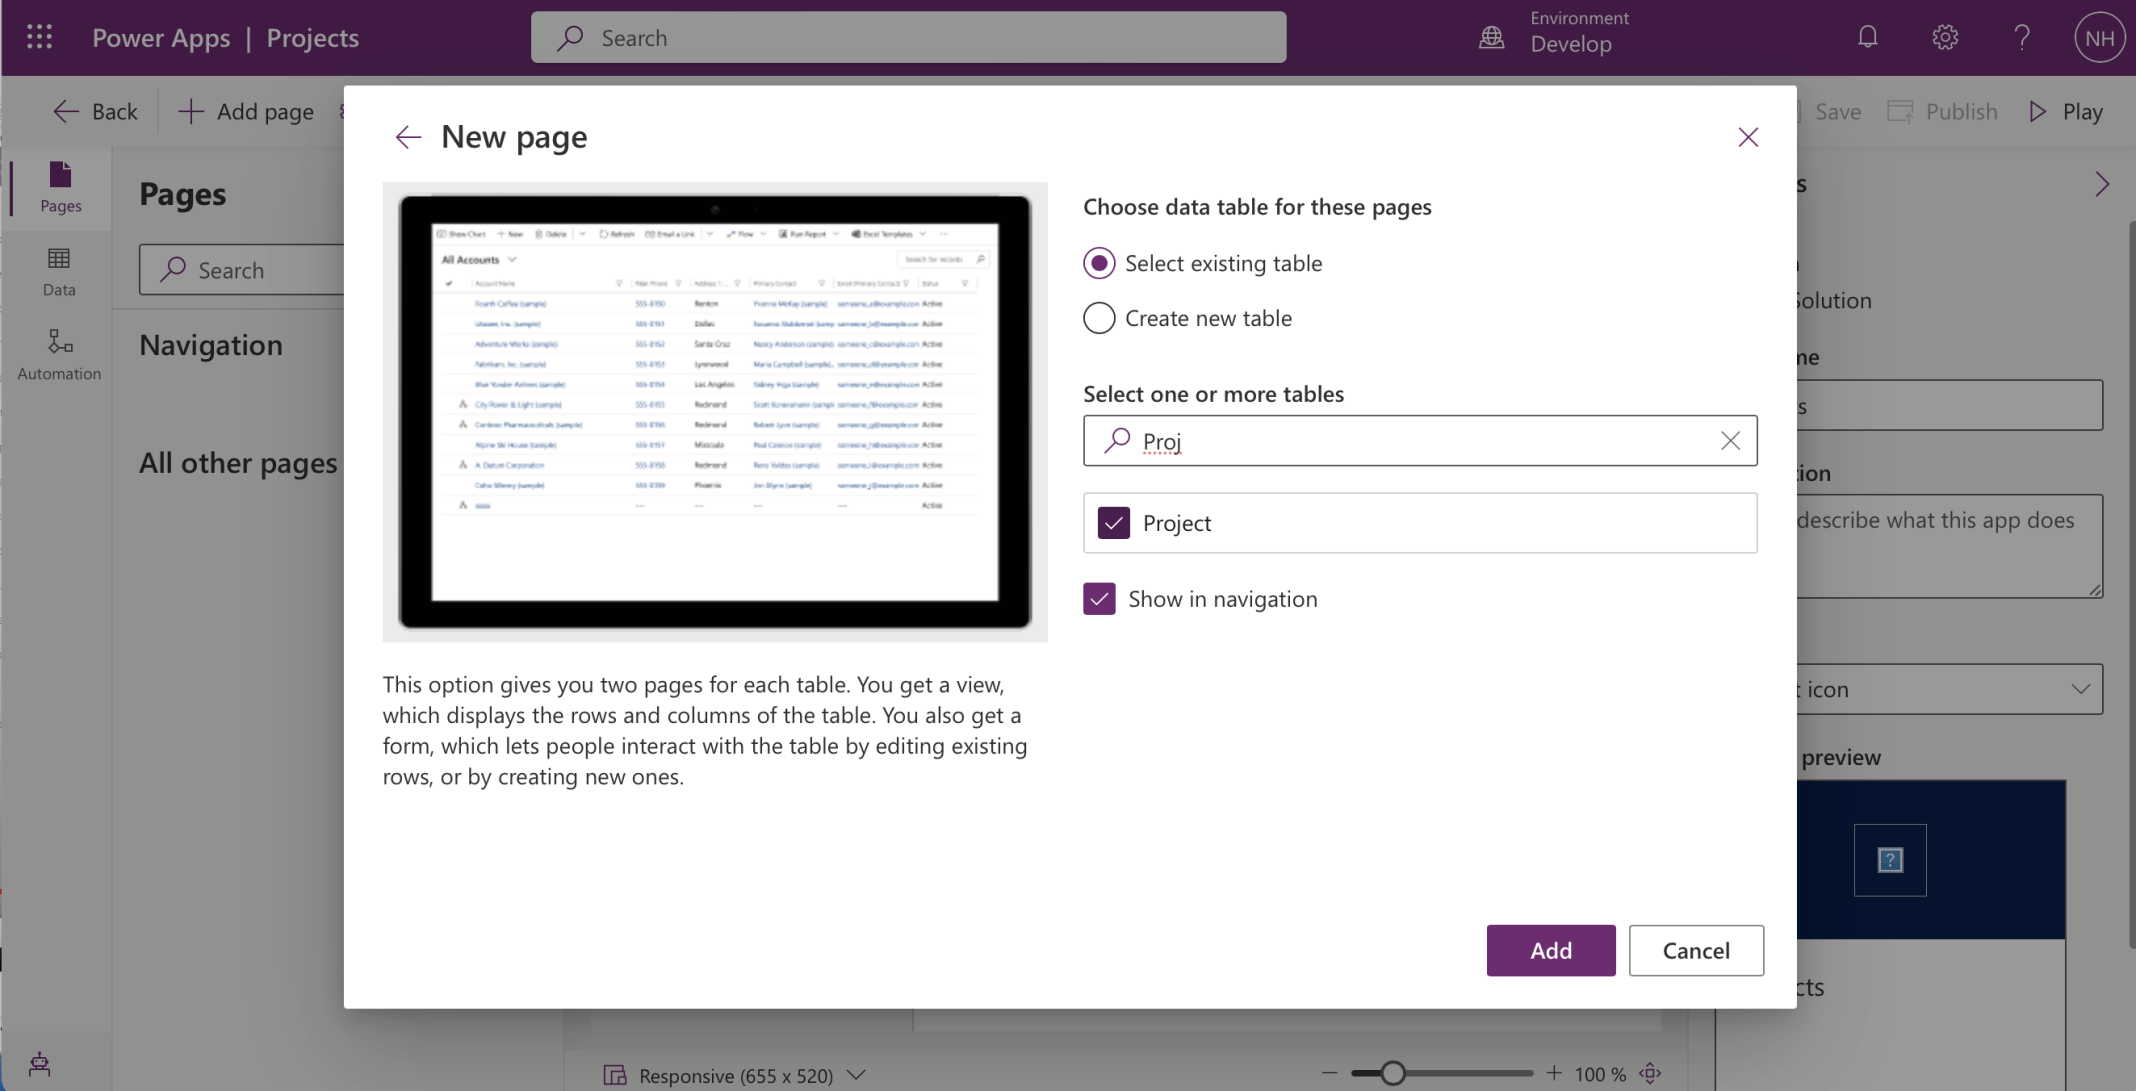Open the settings gear icon
The height and width of the screenshot is (1091, 2136).
click(1944, 37)
